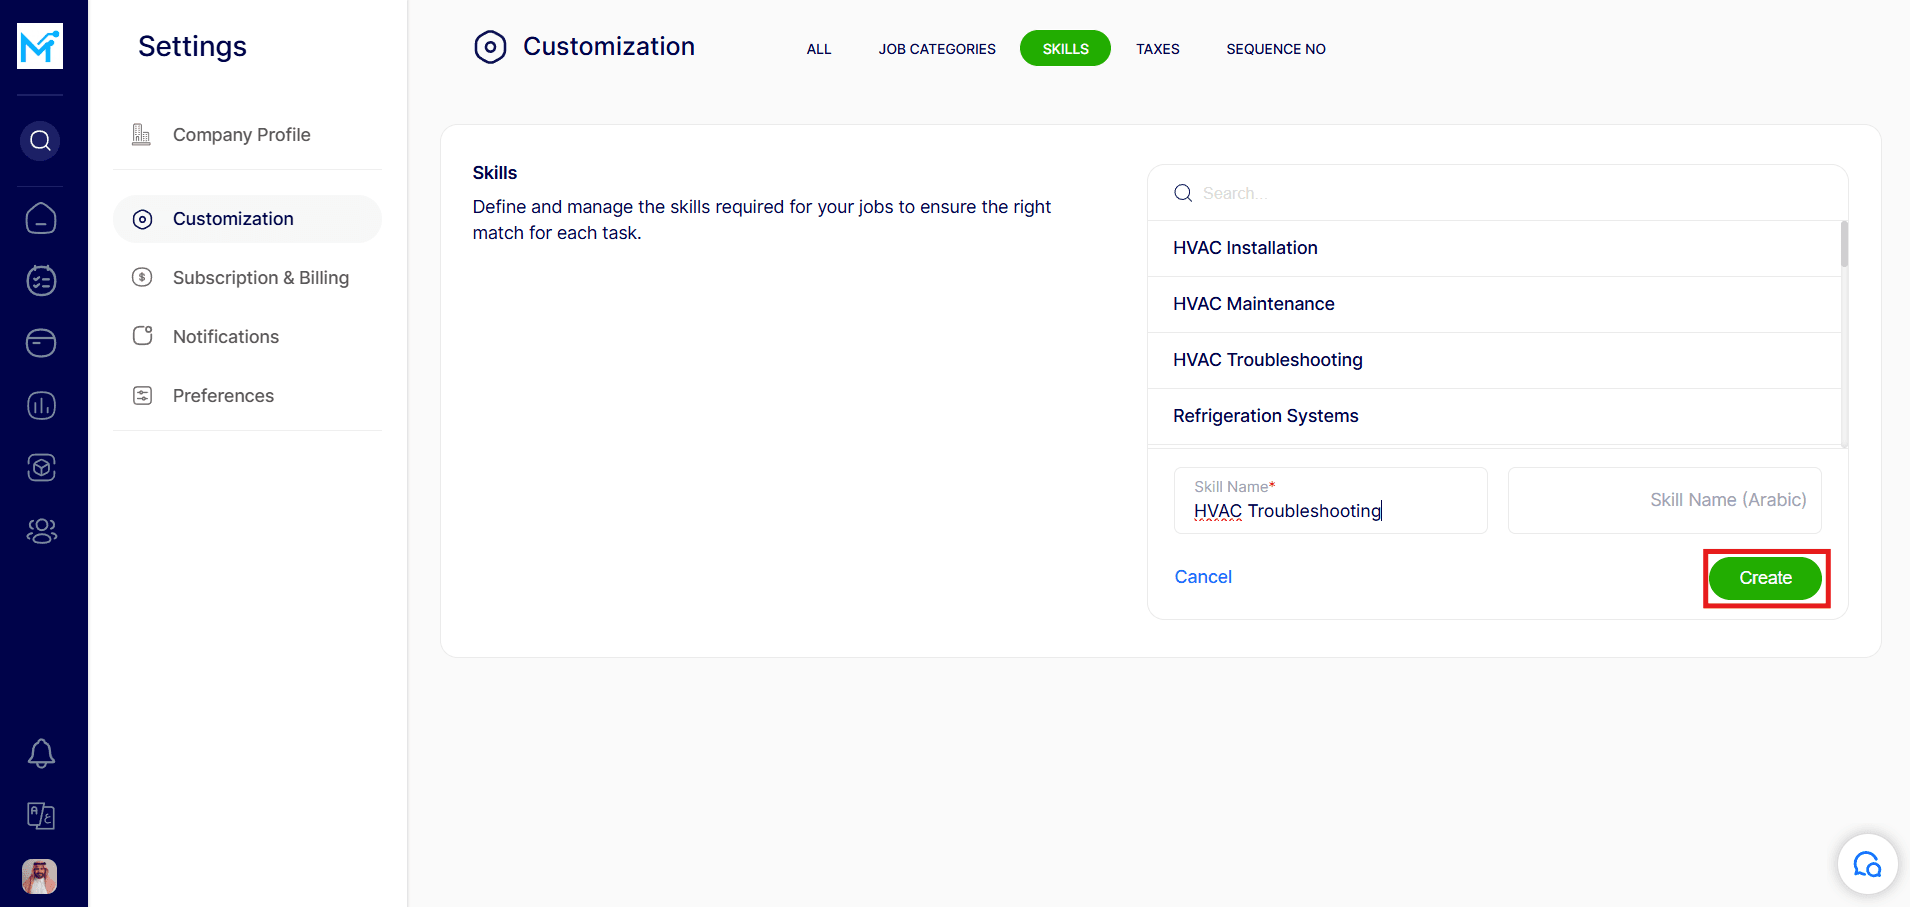Switch to the Job Categories tab
This screenshot has width=1910, height=907.
pos(936,49)
